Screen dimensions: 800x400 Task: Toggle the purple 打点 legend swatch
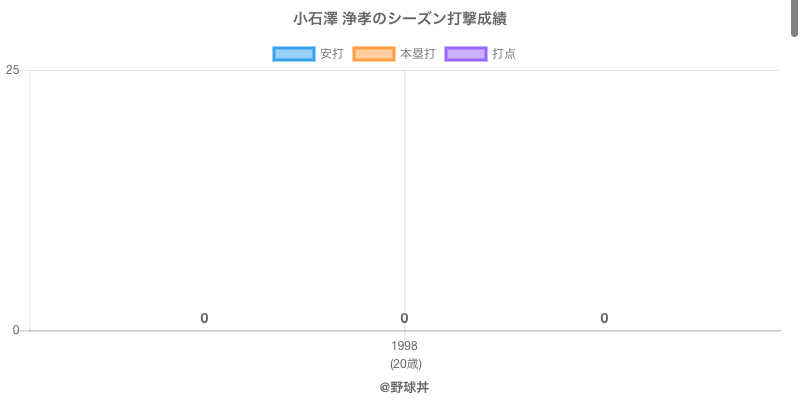pos(466,54)
